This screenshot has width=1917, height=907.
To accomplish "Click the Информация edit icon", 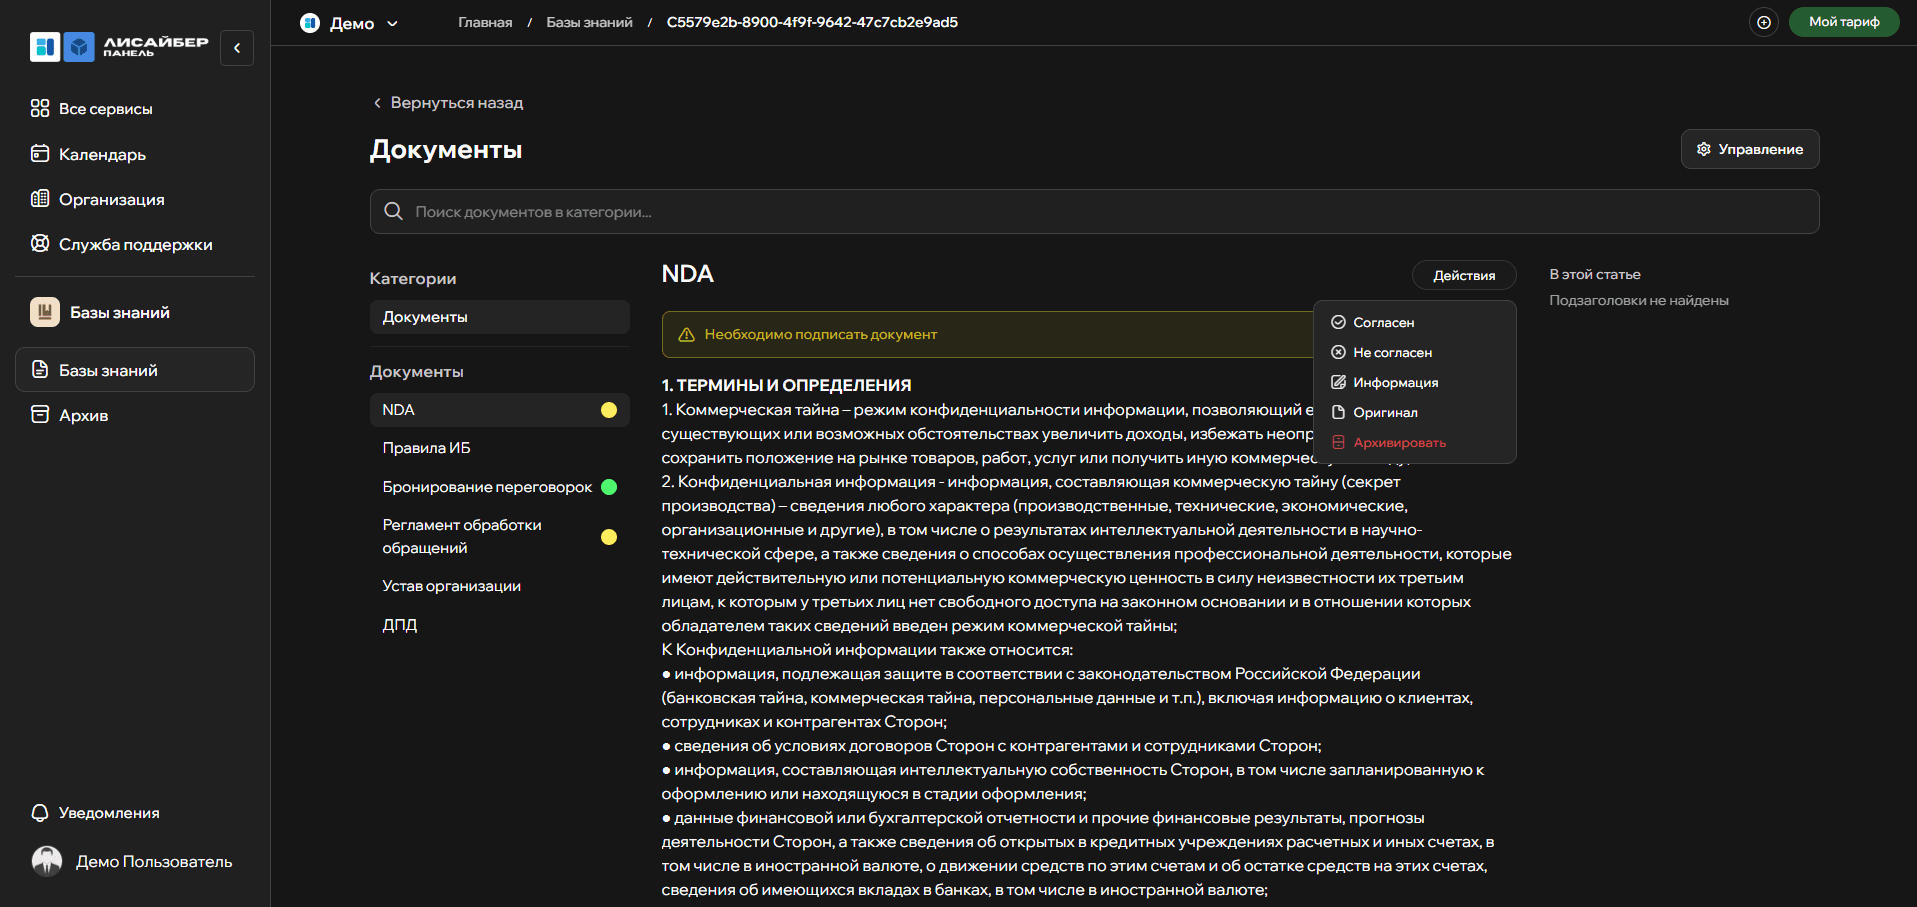I will point(1338,382).
